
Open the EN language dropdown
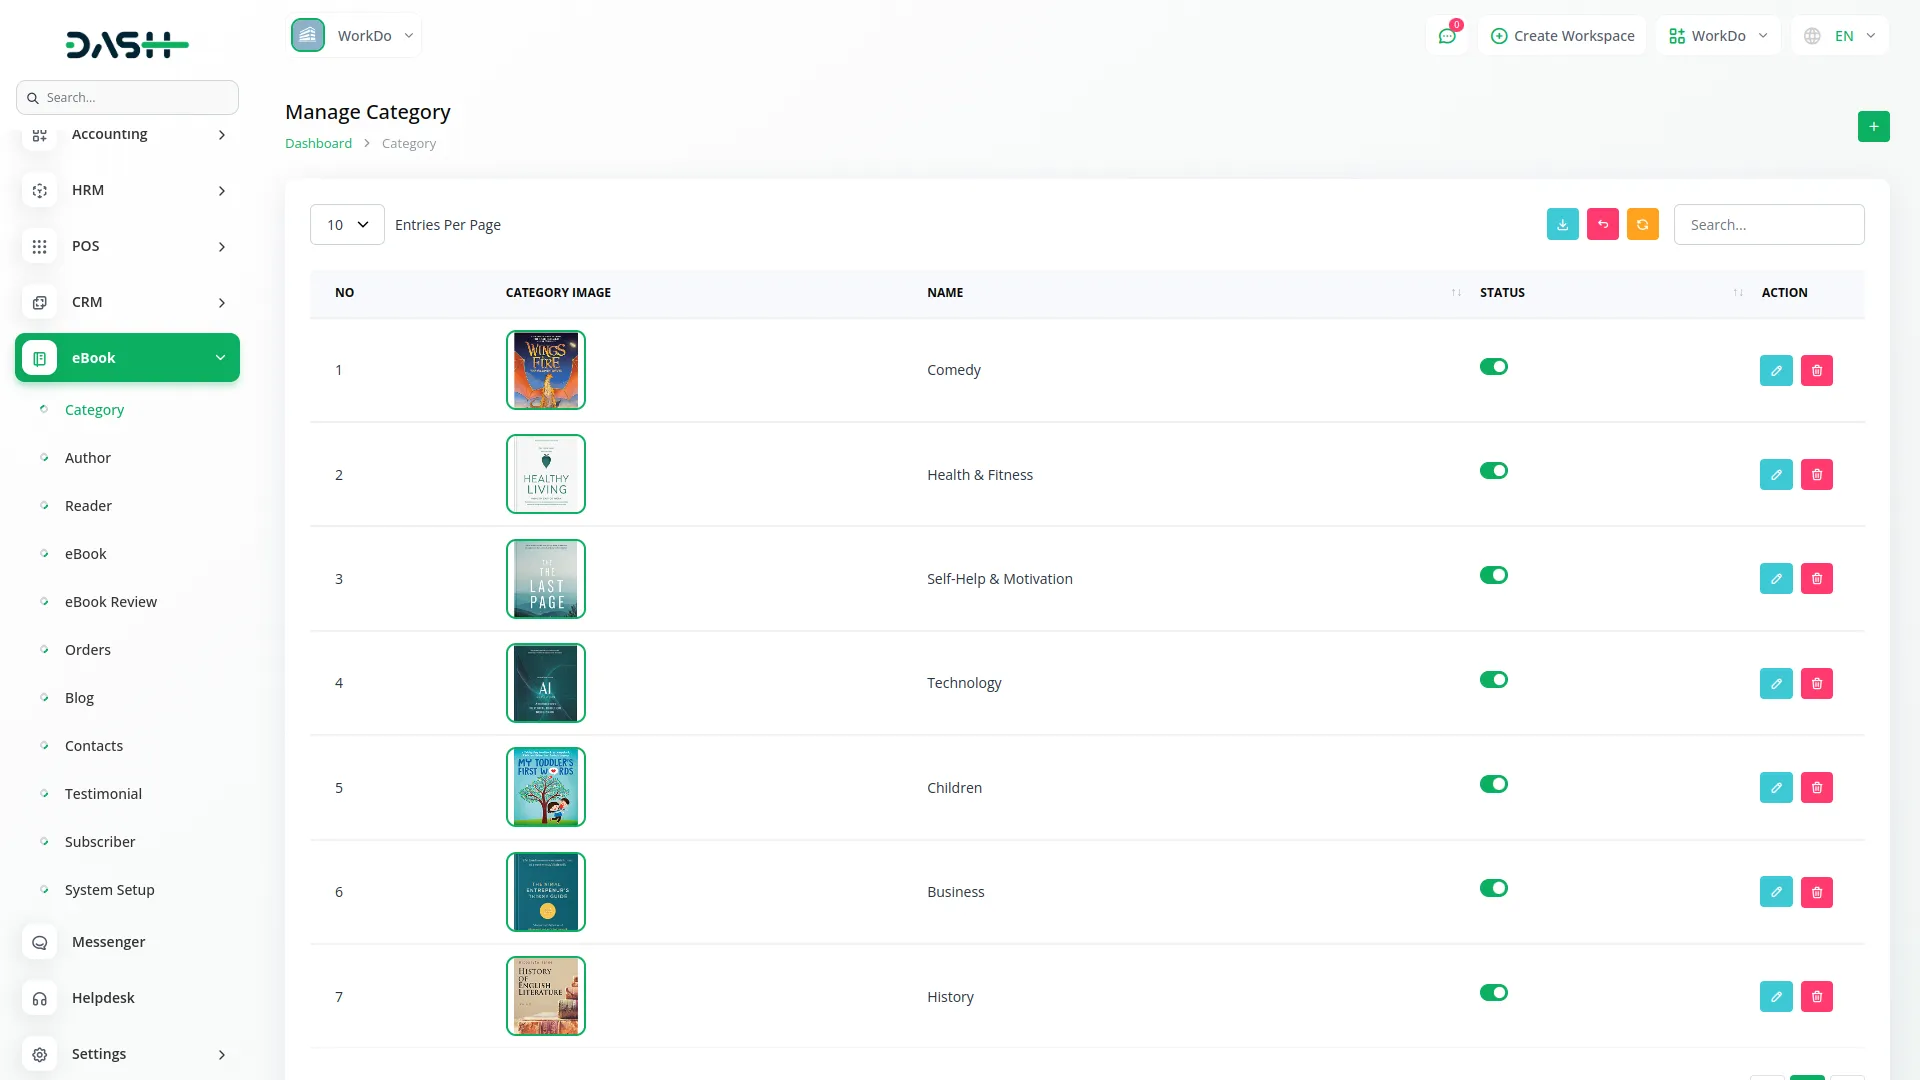coord(1841,36)
